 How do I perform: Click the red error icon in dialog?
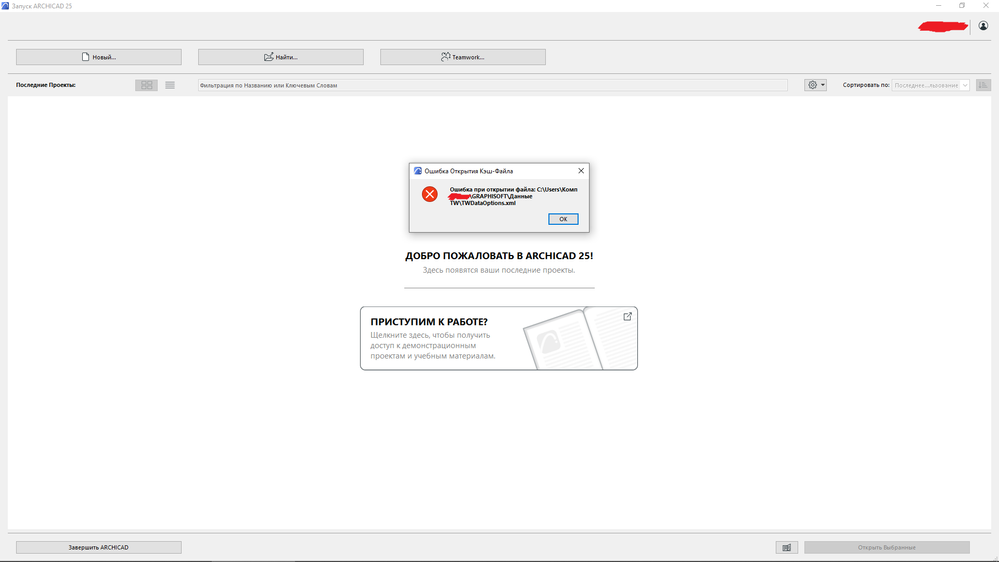tap(429, 194)
